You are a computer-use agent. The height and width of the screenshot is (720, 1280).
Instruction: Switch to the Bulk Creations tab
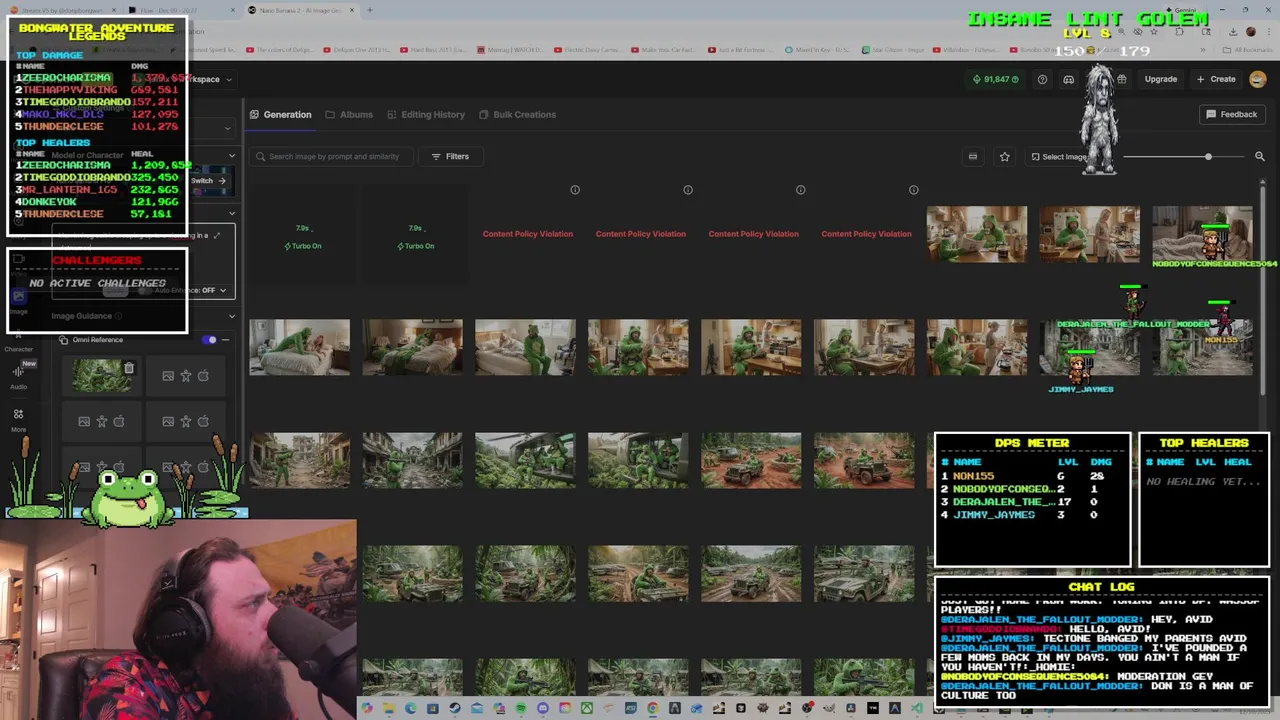pyautogui.click(x=517, y=114)
